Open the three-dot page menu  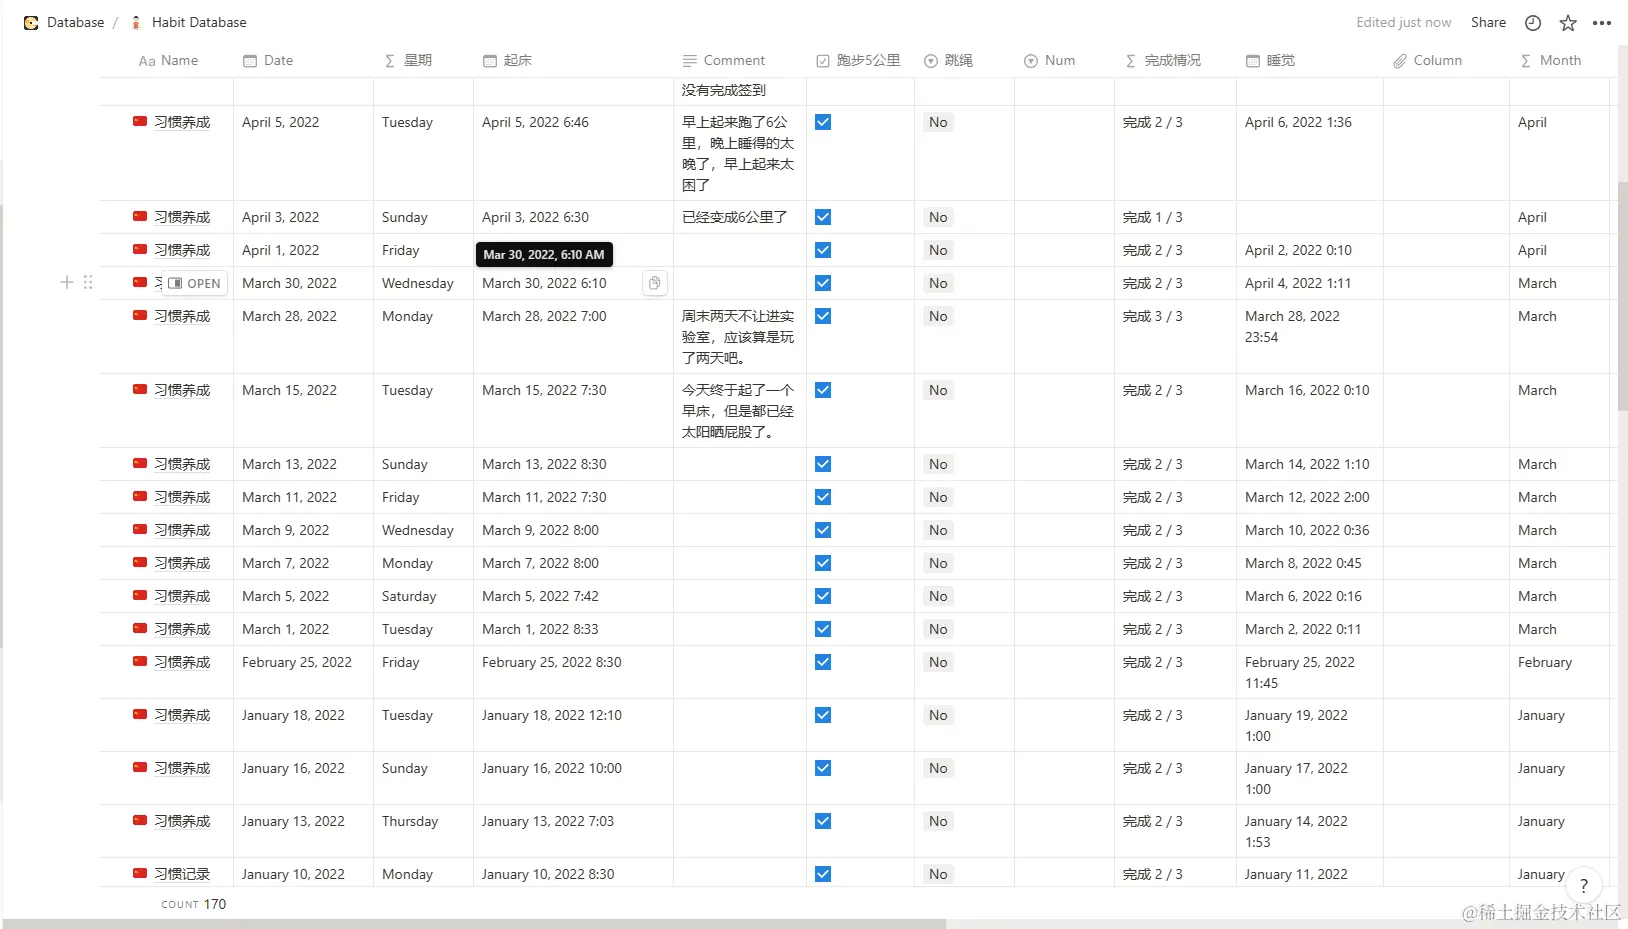click(x=1602, y=23)
